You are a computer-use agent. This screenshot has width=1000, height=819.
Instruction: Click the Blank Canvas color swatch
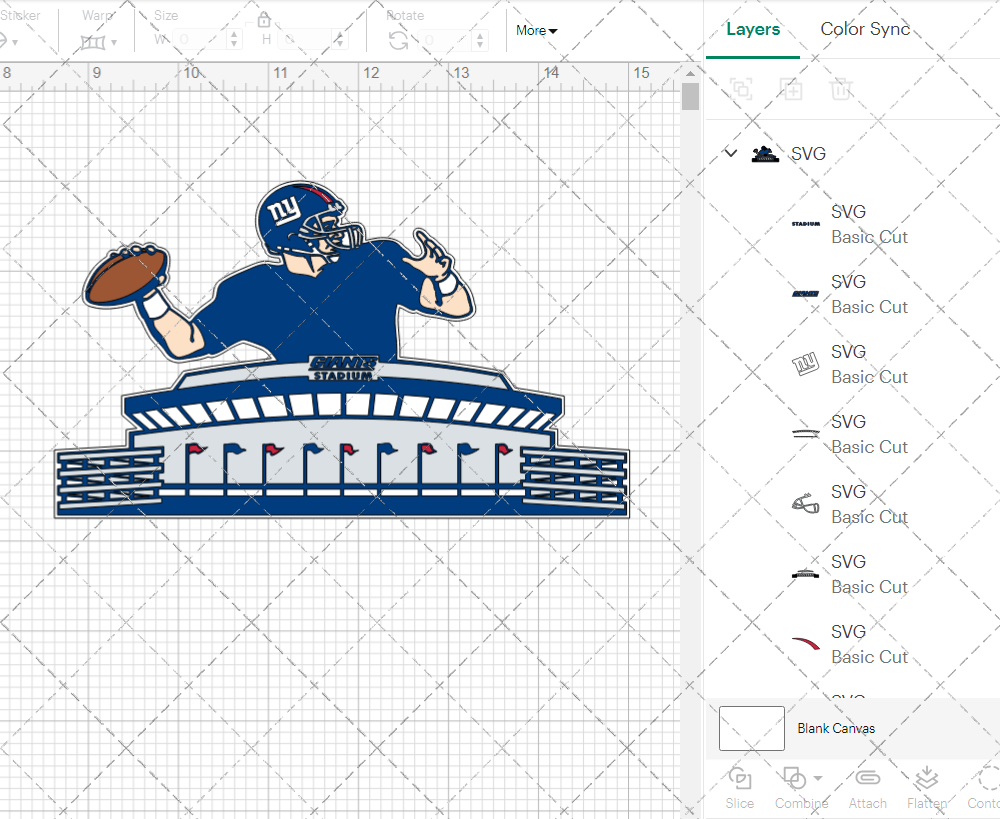click(x=751, y=728)
